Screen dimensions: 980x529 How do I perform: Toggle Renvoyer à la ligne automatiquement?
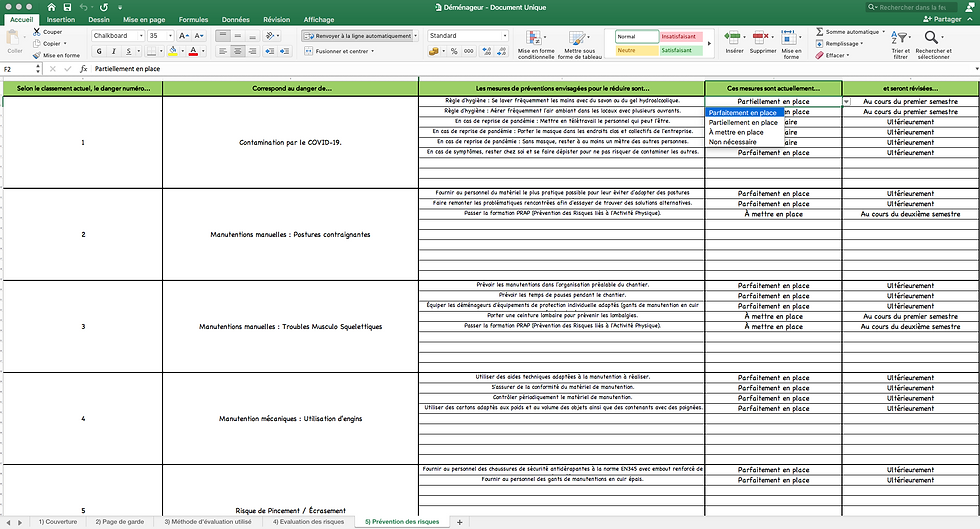click(358, 36)
